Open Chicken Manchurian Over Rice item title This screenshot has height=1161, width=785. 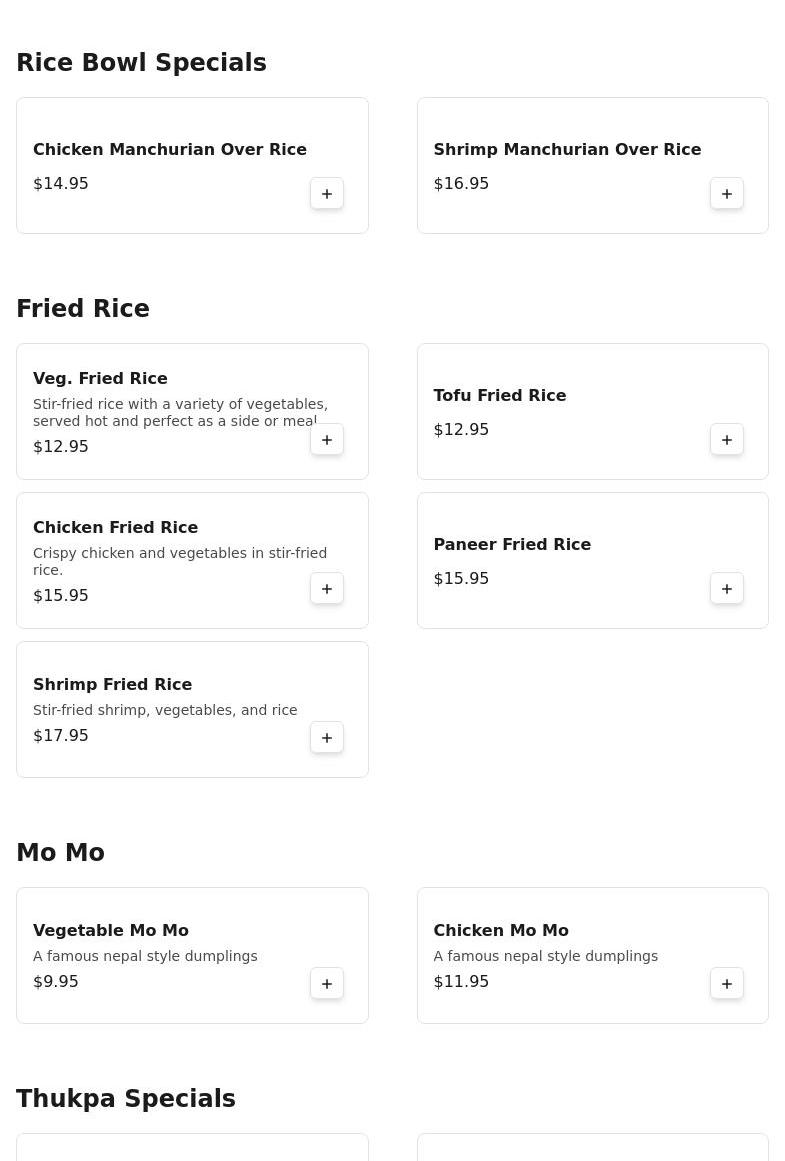point(170,150)
